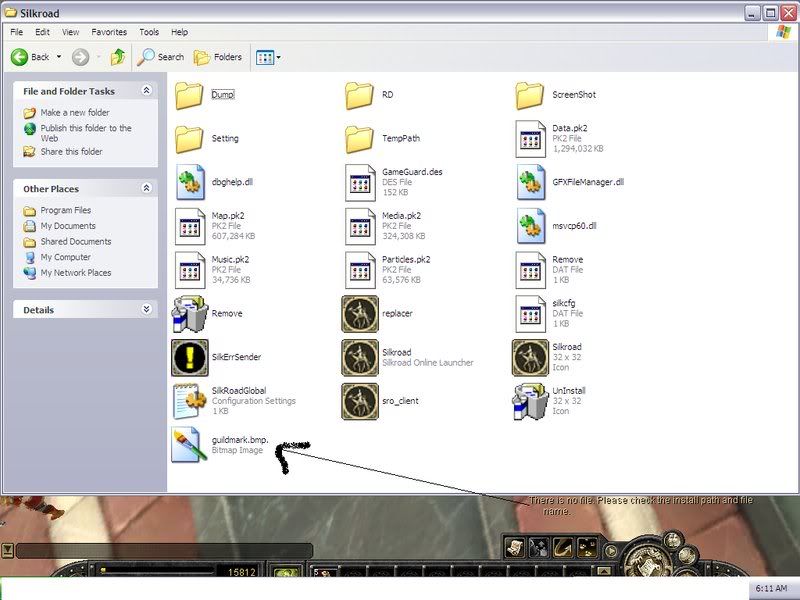Open the ScreenShot folder
The height and width of the screenshot is (600, 800).
point(530,95)
